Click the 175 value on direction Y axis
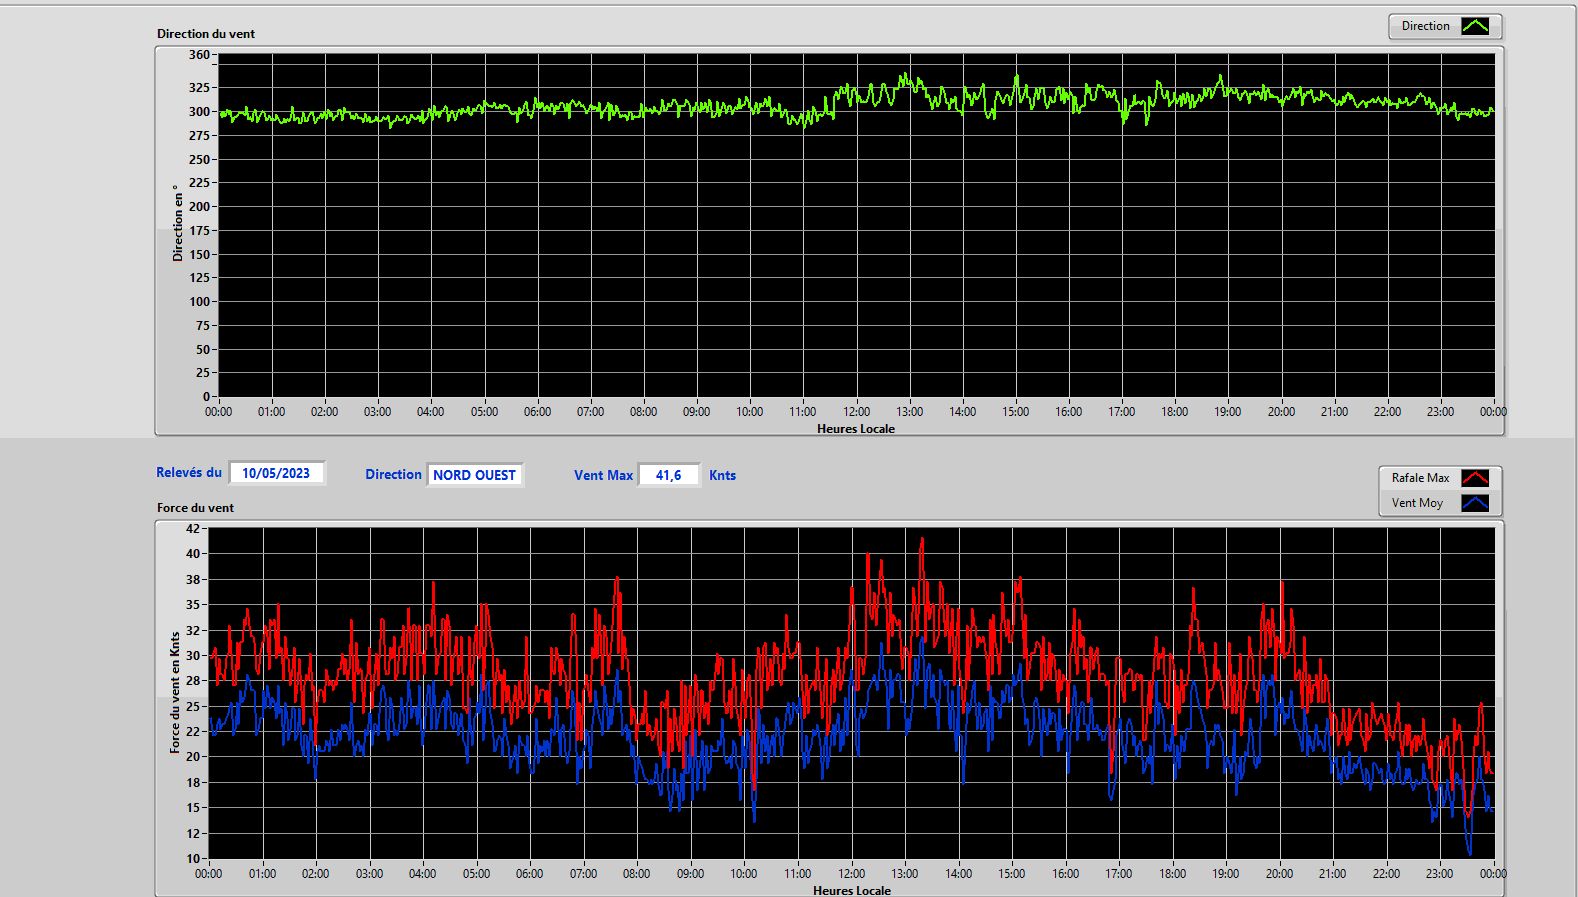Viewport: 1578px width, 897px height. point(199,231)
